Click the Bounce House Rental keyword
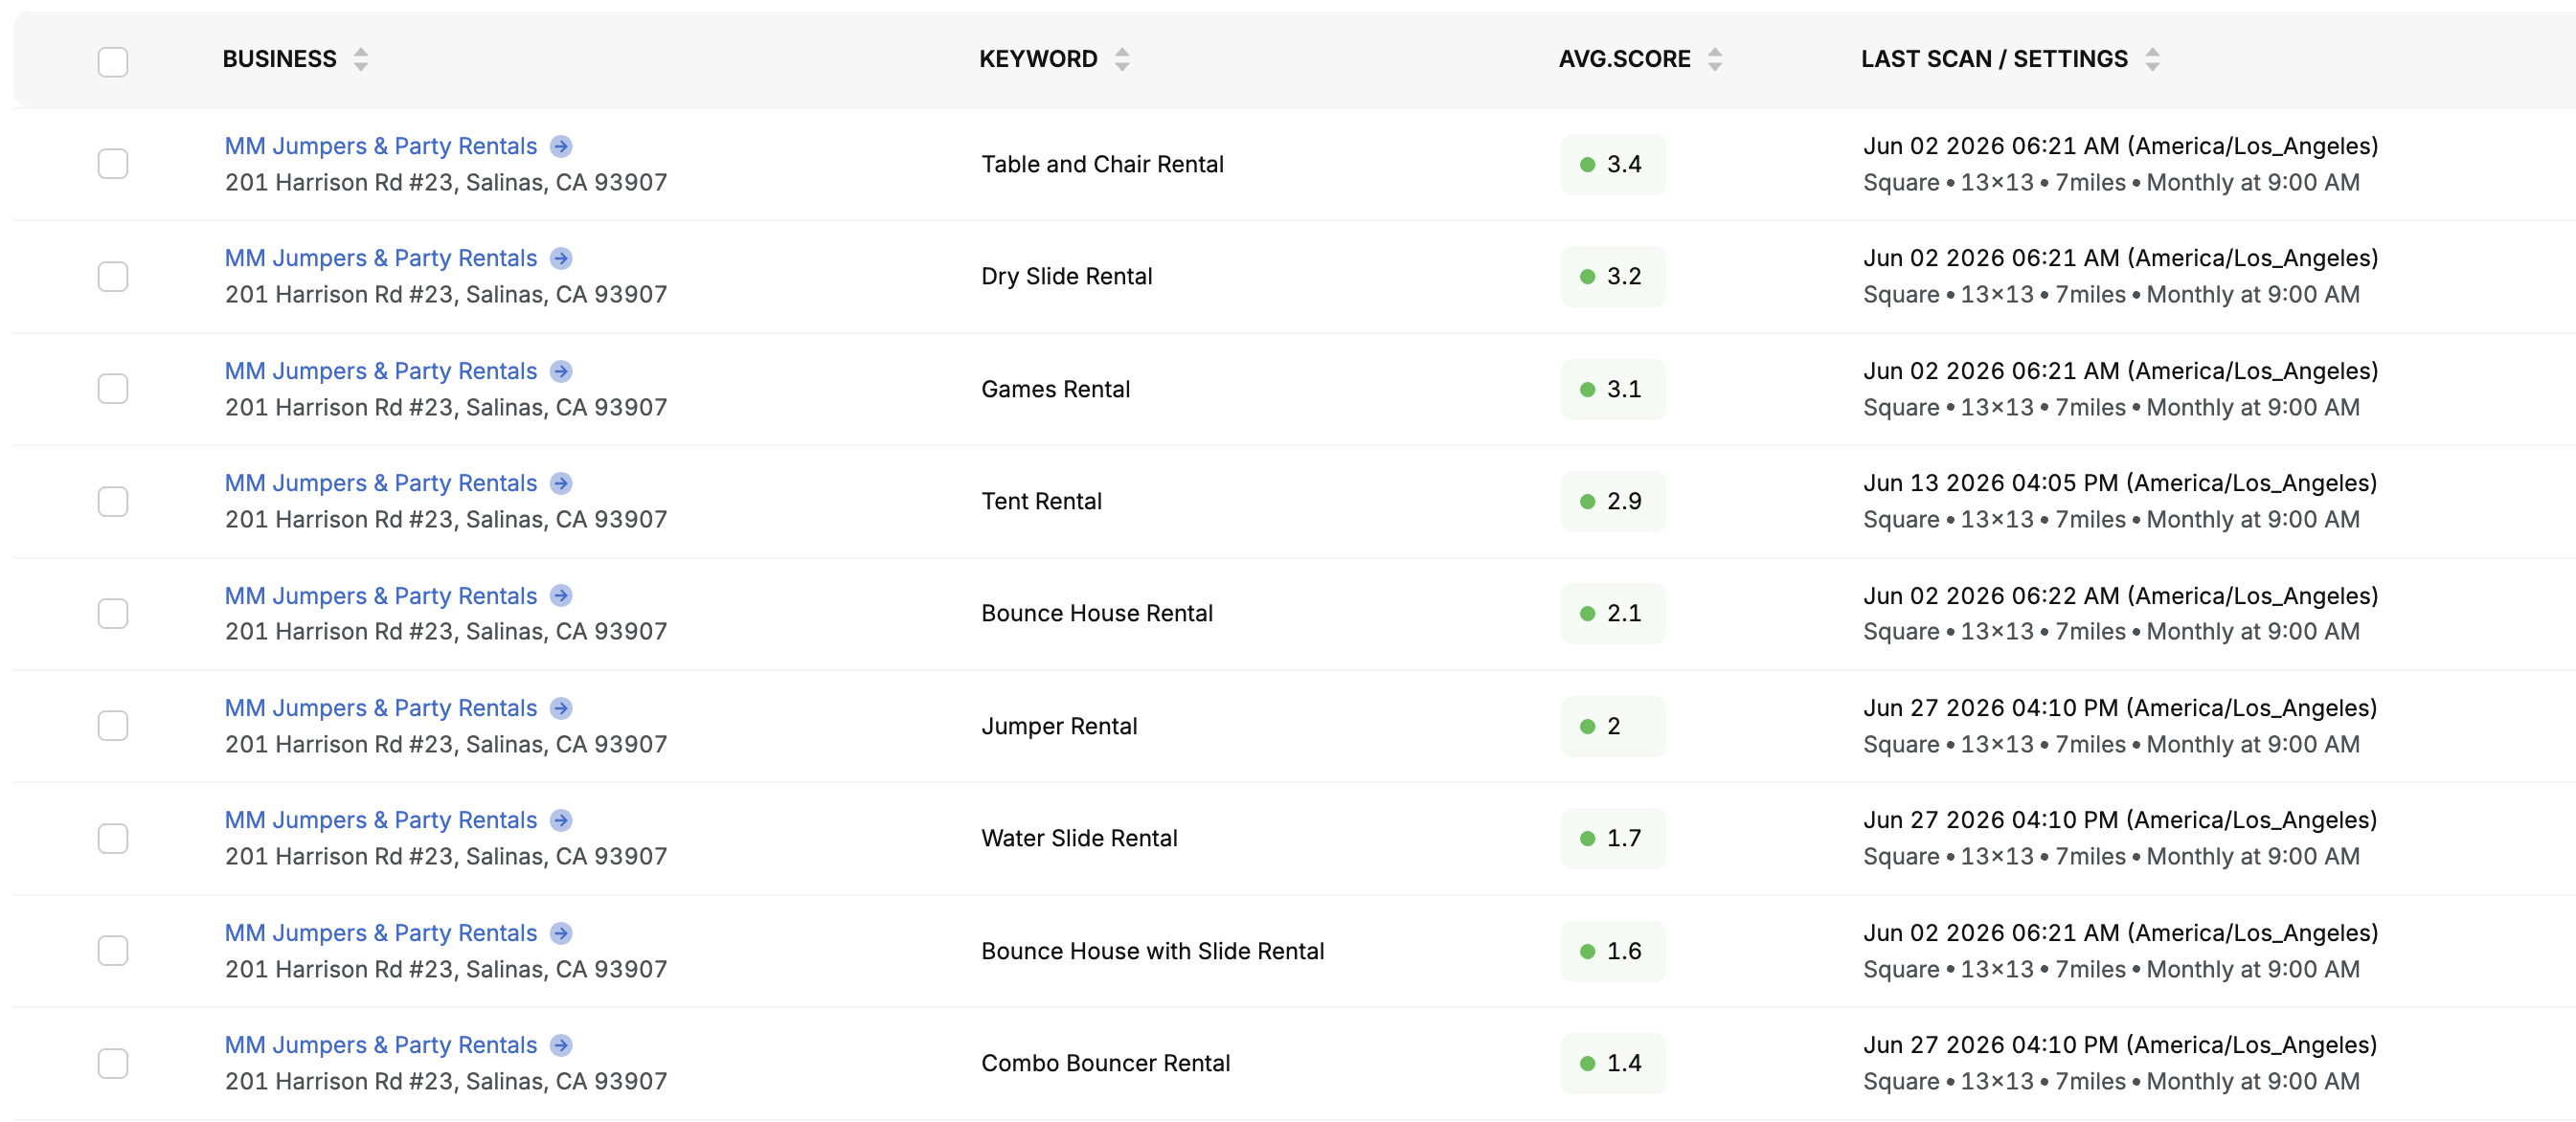 [x=1097, y=613]
